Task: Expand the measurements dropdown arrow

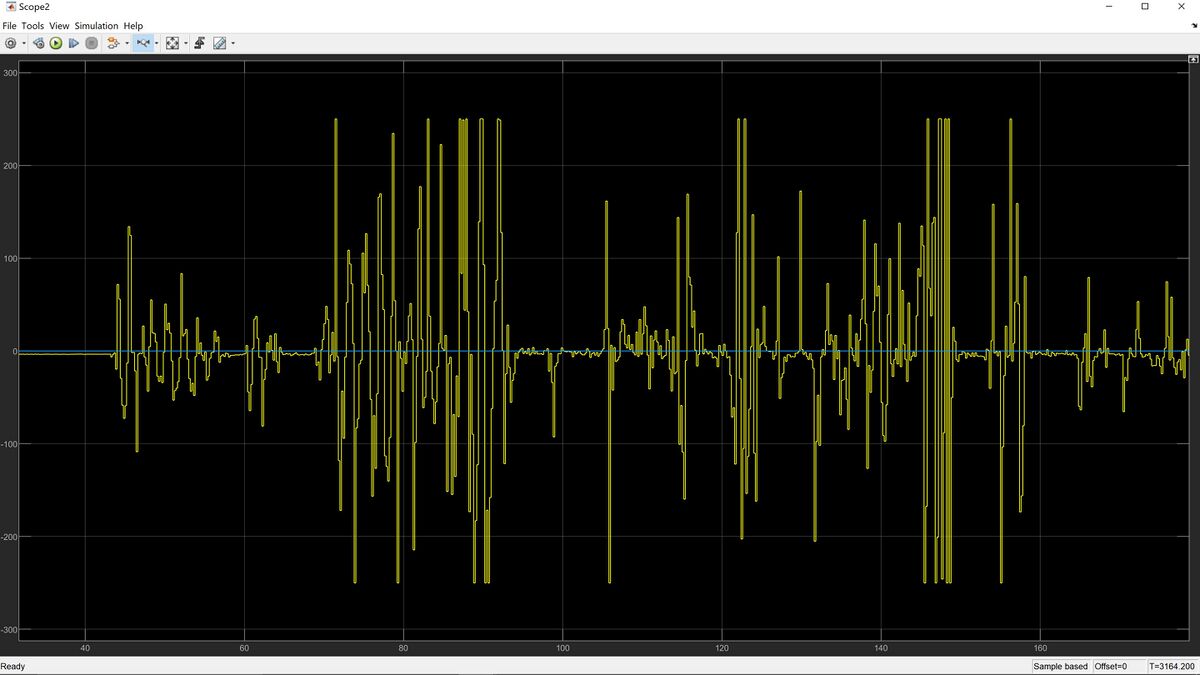Action: [x=233, y=43]
